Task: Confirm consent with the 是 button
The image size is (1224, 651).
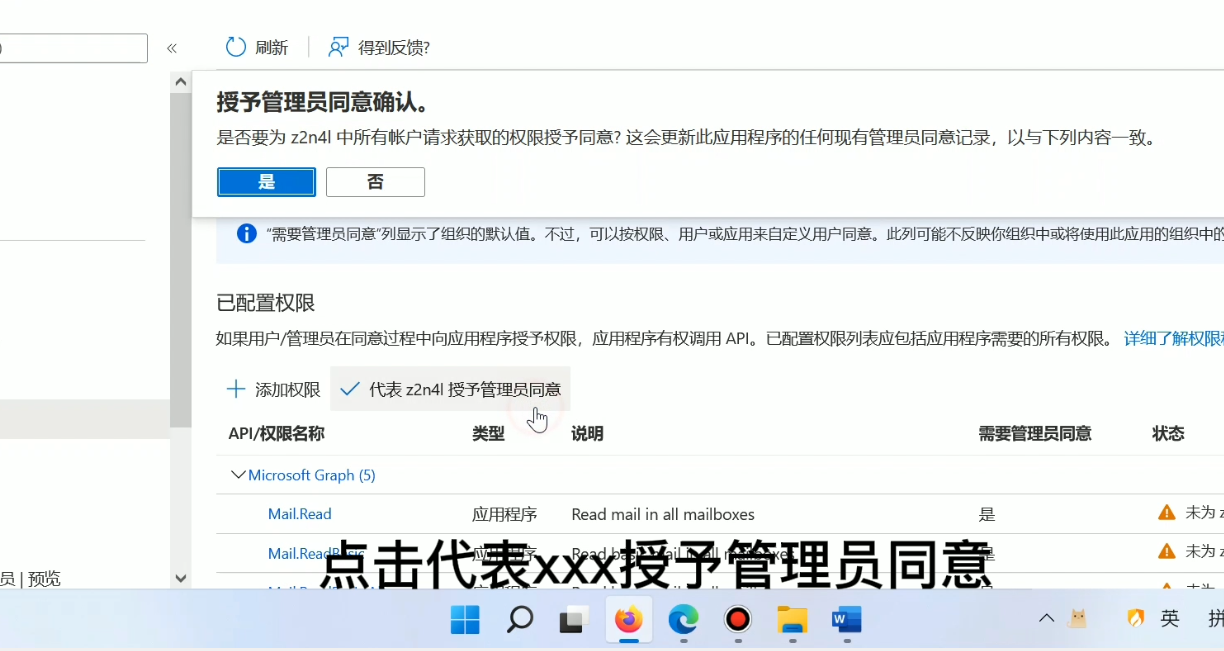Action: (x=266, y=182)
